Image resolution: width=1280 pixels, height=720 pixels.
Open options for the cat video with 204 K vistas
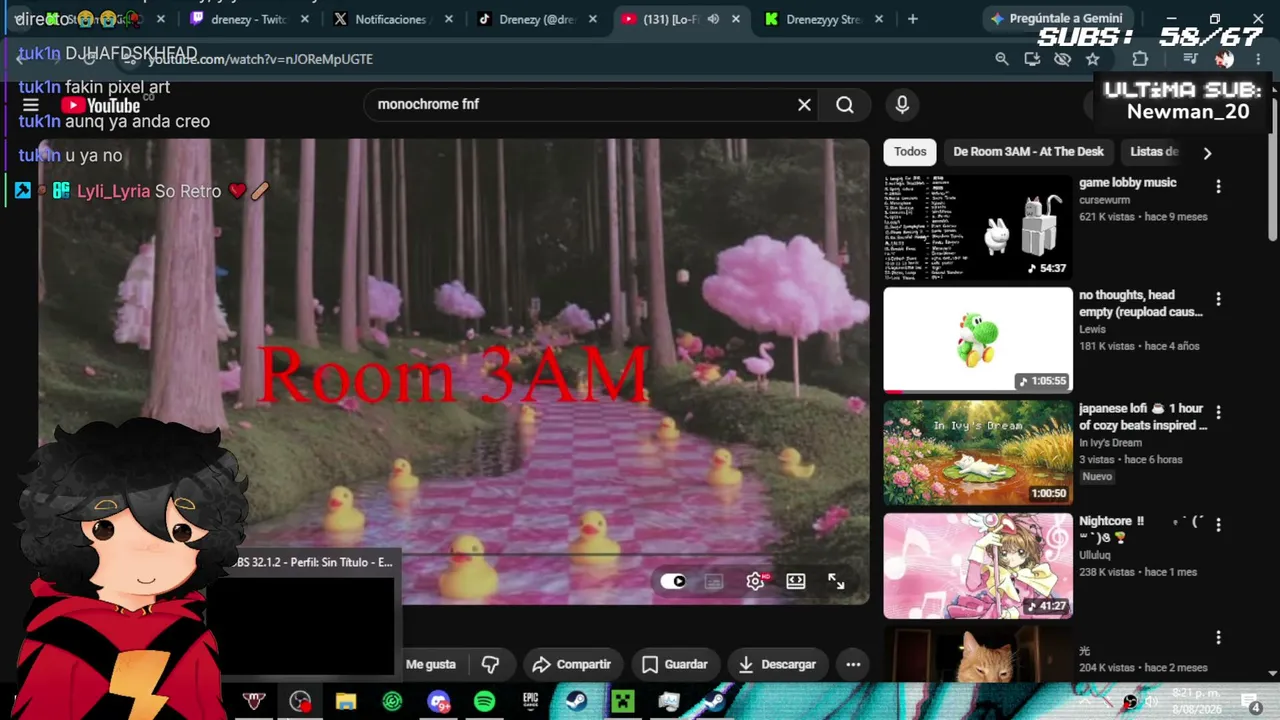1218,638
